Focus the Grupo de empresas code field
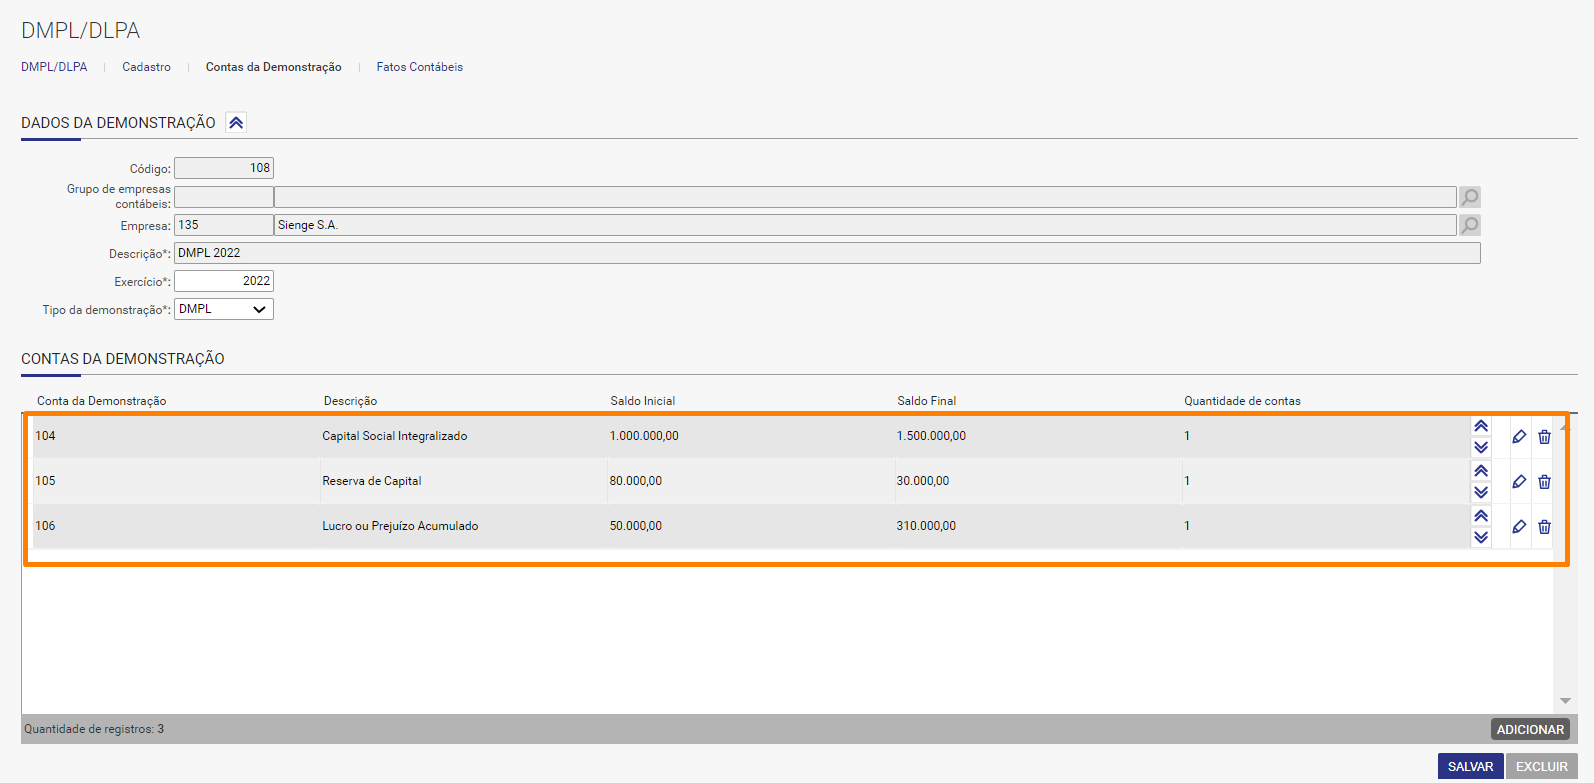Screen dimensions: 1594x783 point(224,197)
